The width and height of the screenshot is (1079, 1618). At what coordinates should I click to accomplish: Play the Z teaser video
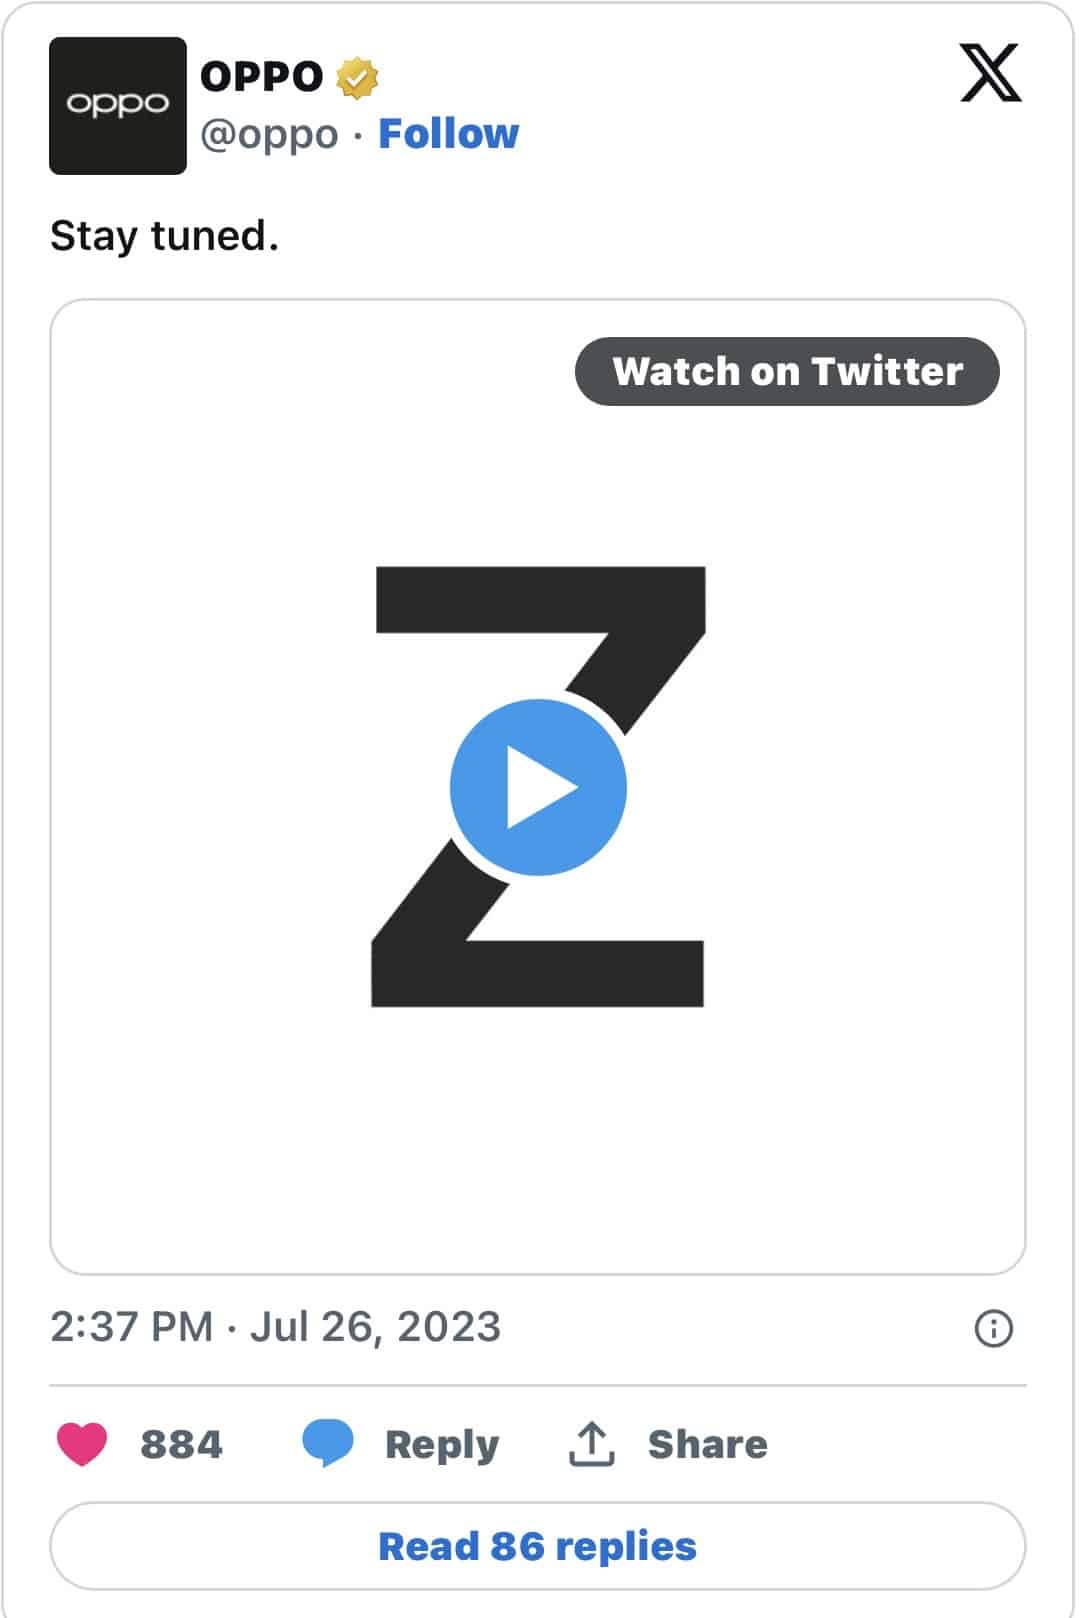538,787
